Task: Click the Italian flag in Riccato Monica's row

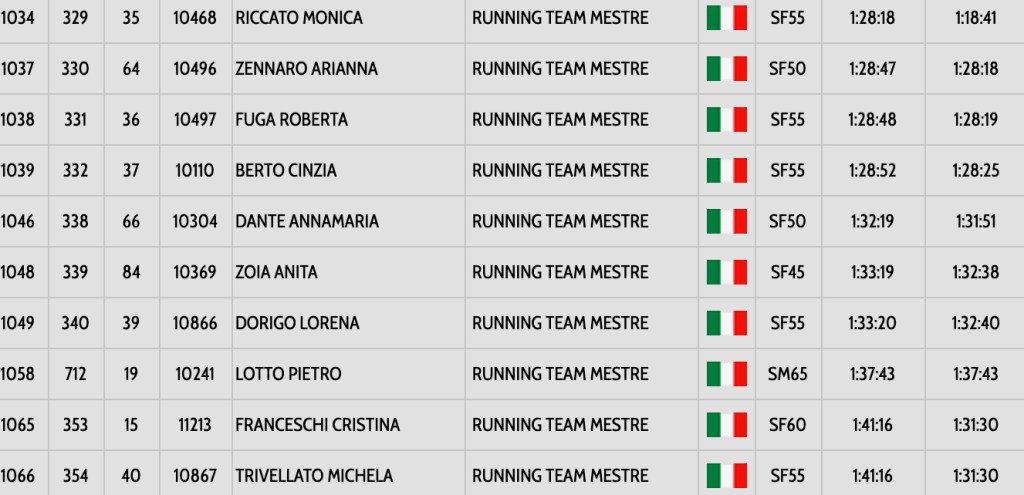Action: [727, 18]
